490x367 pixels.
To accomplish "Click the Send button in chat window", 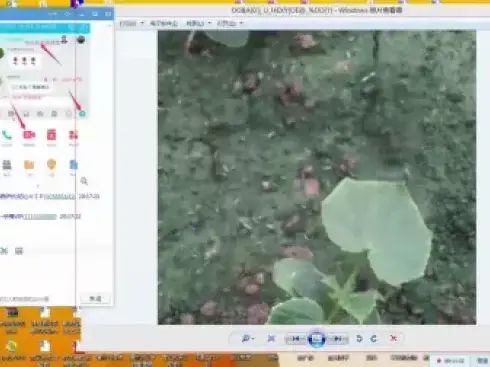I will coord(95,299).
